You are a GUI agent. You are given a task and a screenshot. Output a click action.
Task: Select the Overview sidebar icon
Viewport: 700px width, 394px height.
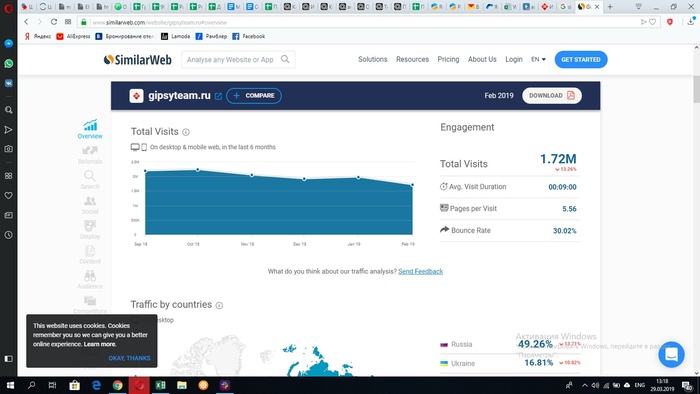90,125
